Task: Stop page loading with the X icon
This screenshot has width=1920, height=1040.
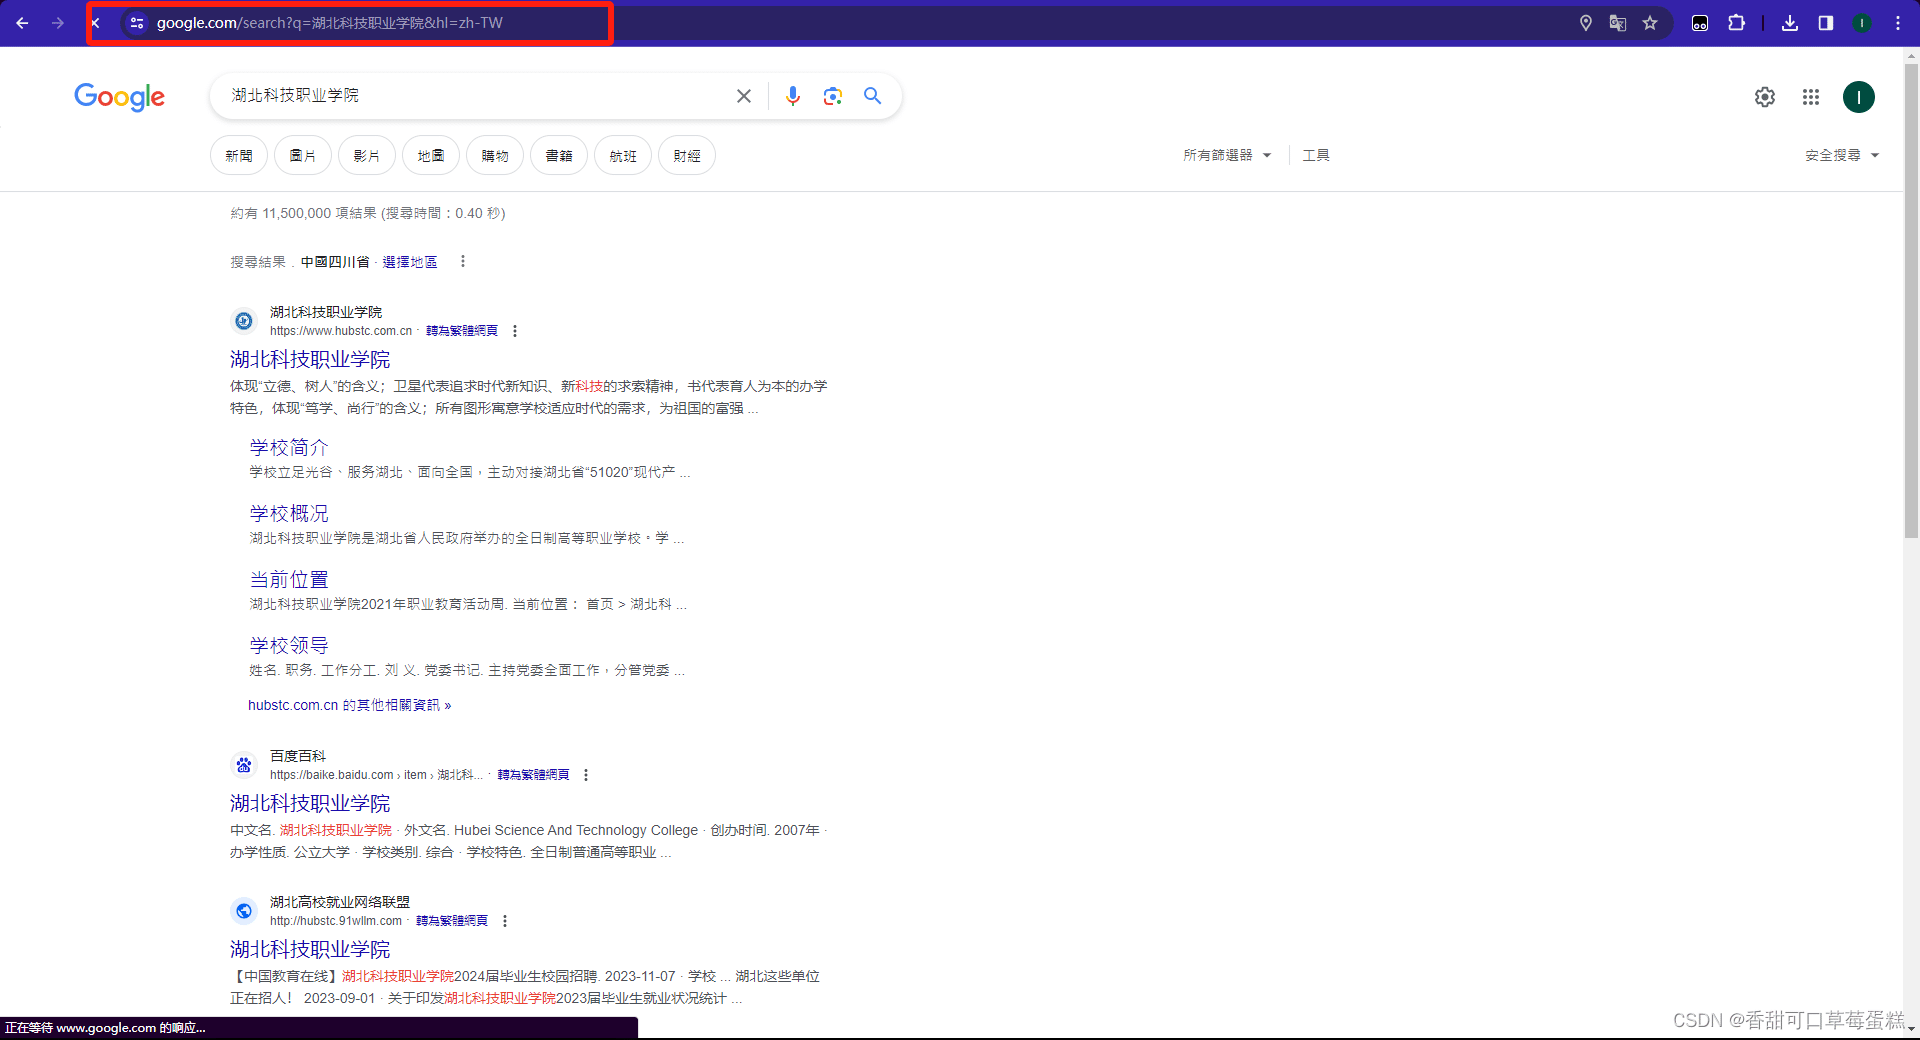Action: click(96, 23)
